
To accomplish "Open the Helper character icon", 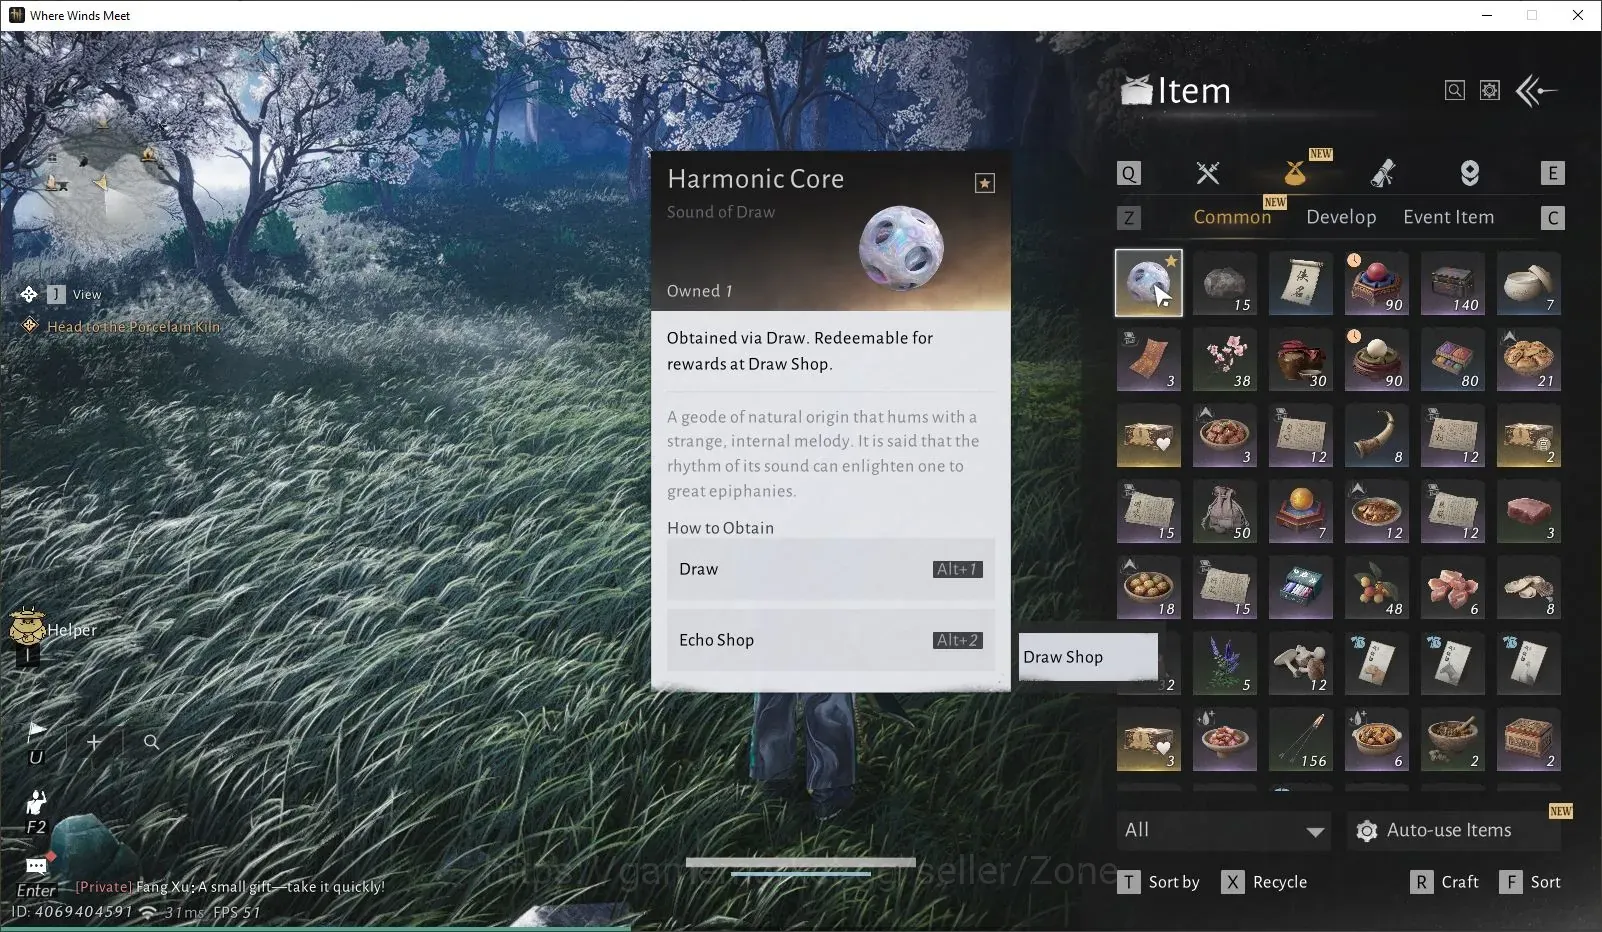I will click(x=27, y=627).
